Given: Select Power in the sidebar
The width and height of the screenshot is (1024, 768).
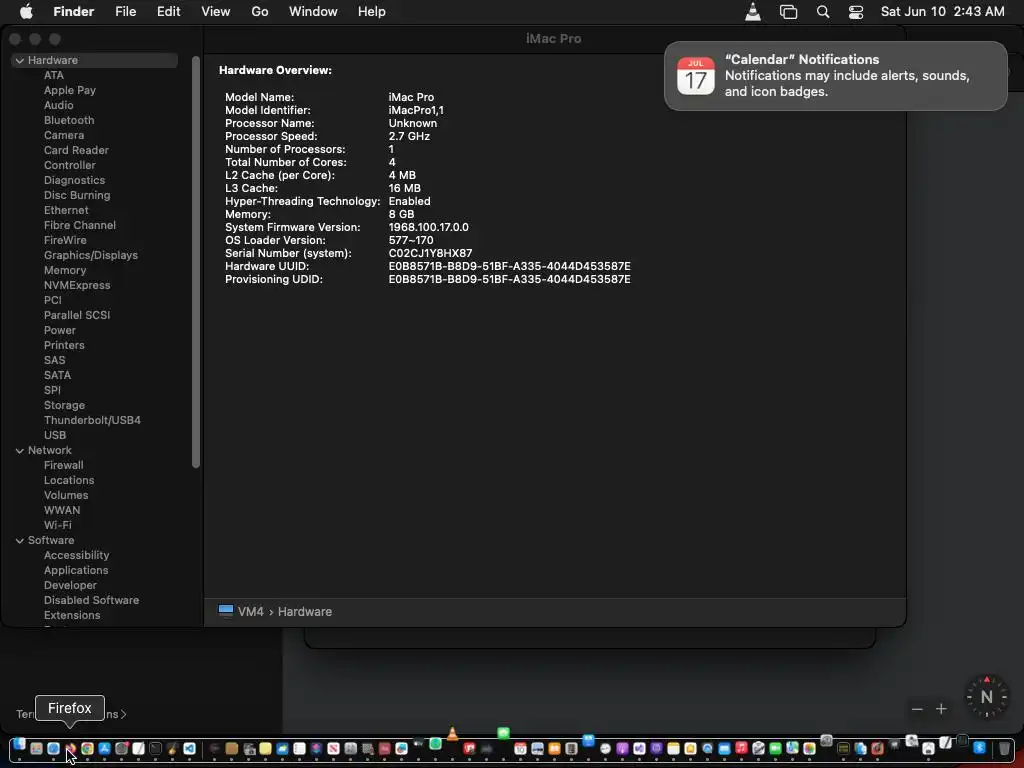Looking at the screenshot, I should tap(59, 330).
